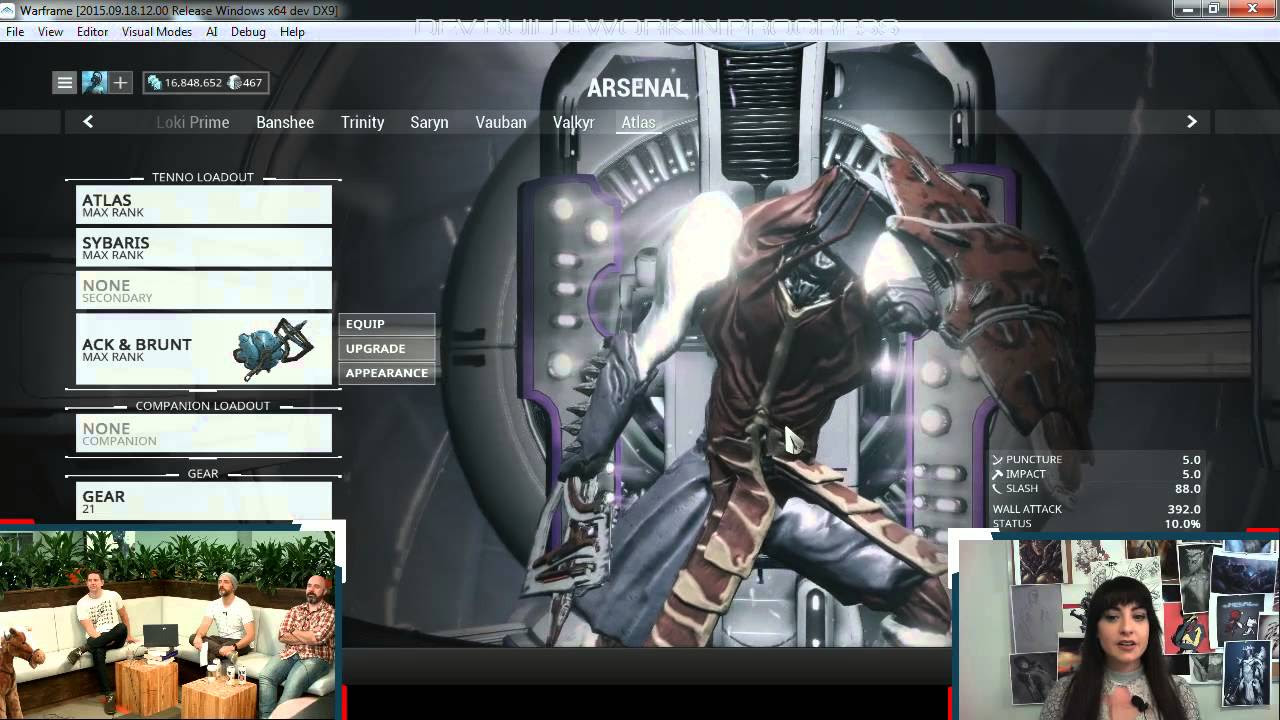Select the empty Secondary weapon slot
This screenshot has width=1280, height=720.
pyautogui.click(x=204, y=290)
